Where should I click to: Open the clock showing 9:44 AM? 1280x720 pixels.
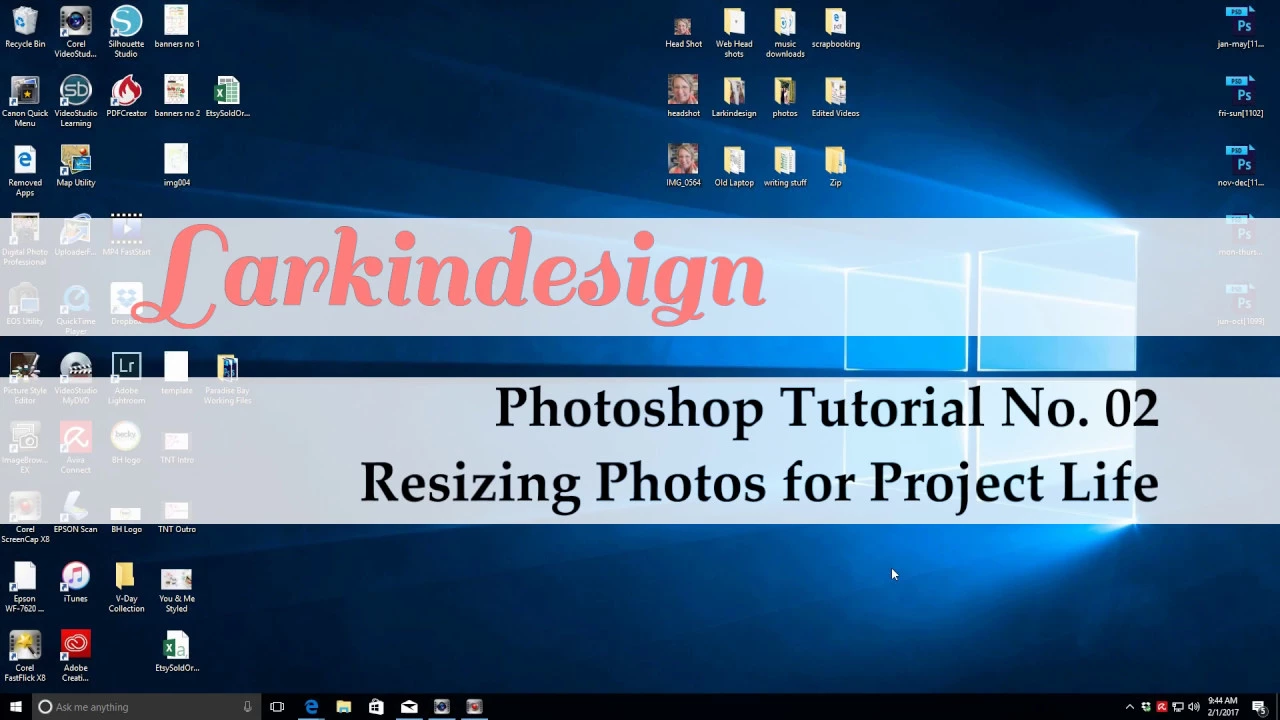click(1223, 707)
